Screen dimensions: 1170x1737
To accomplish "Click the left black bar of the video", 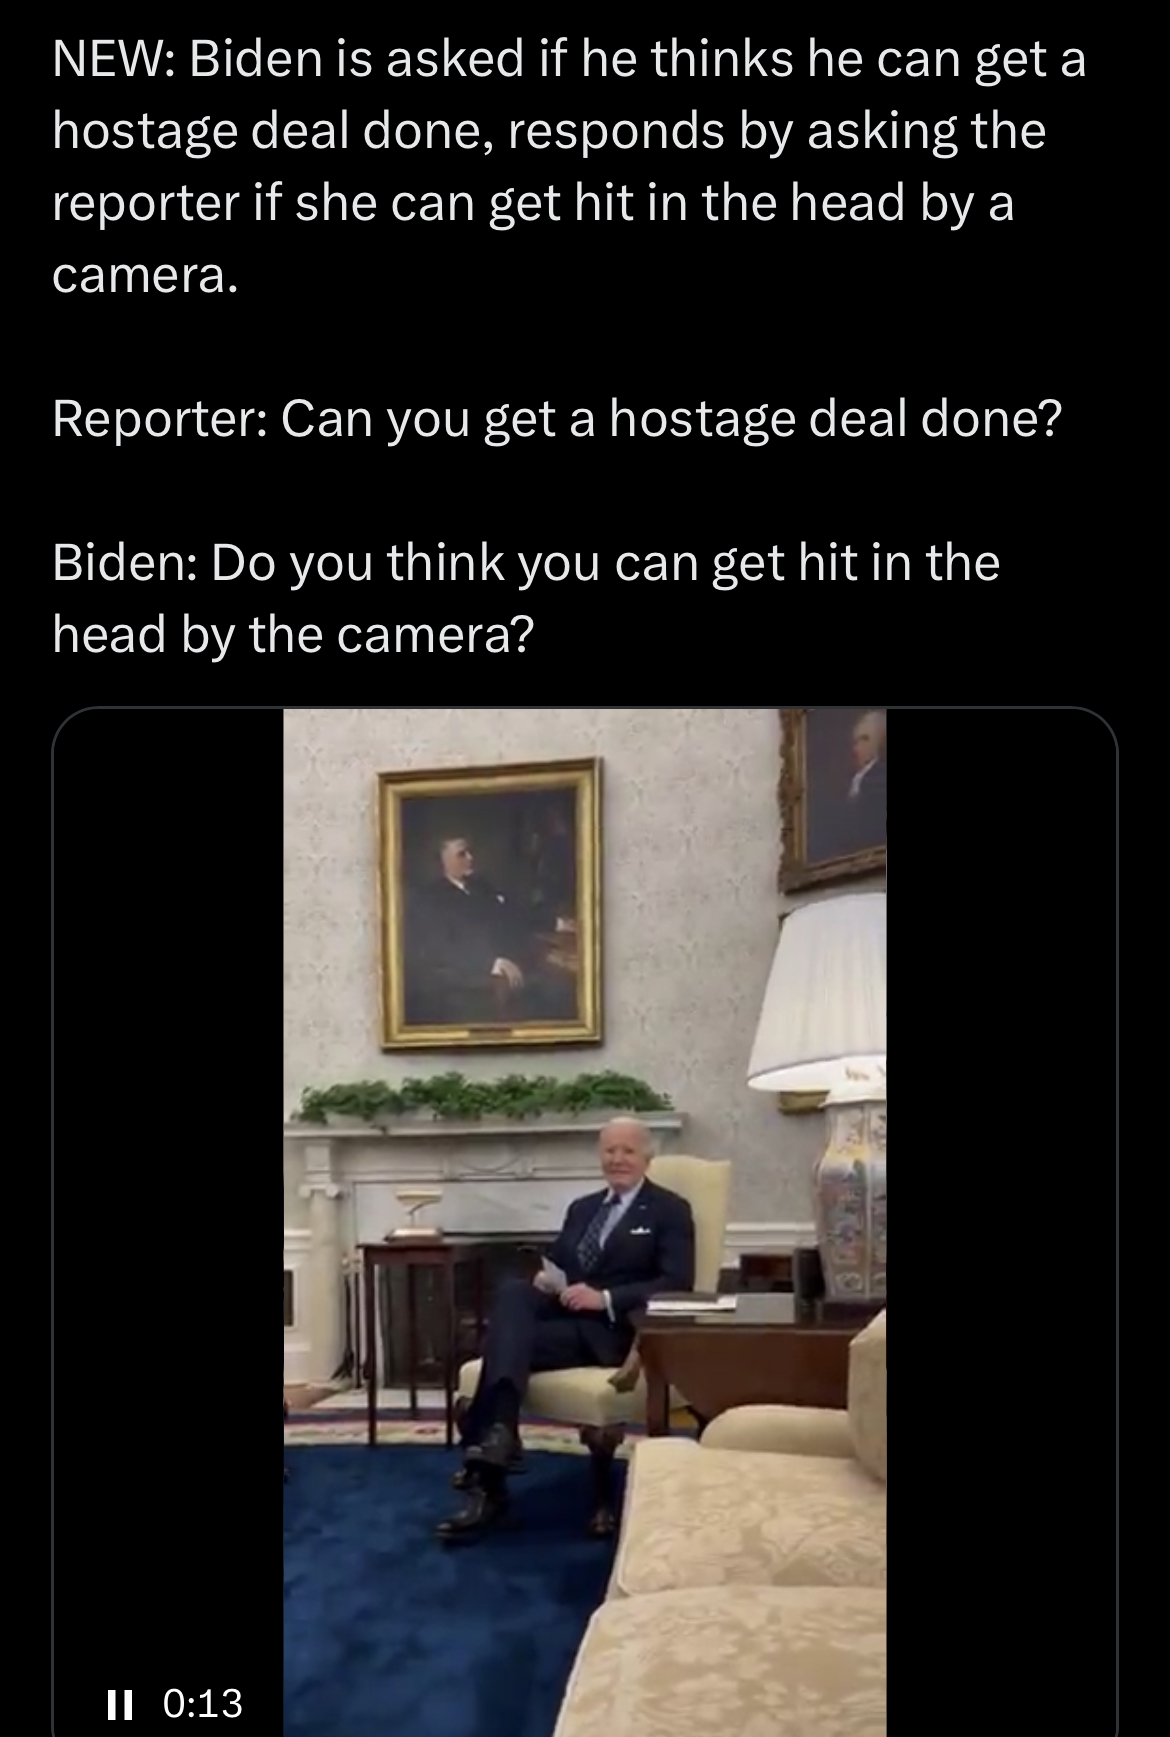I will click(x=168, y=1222).
